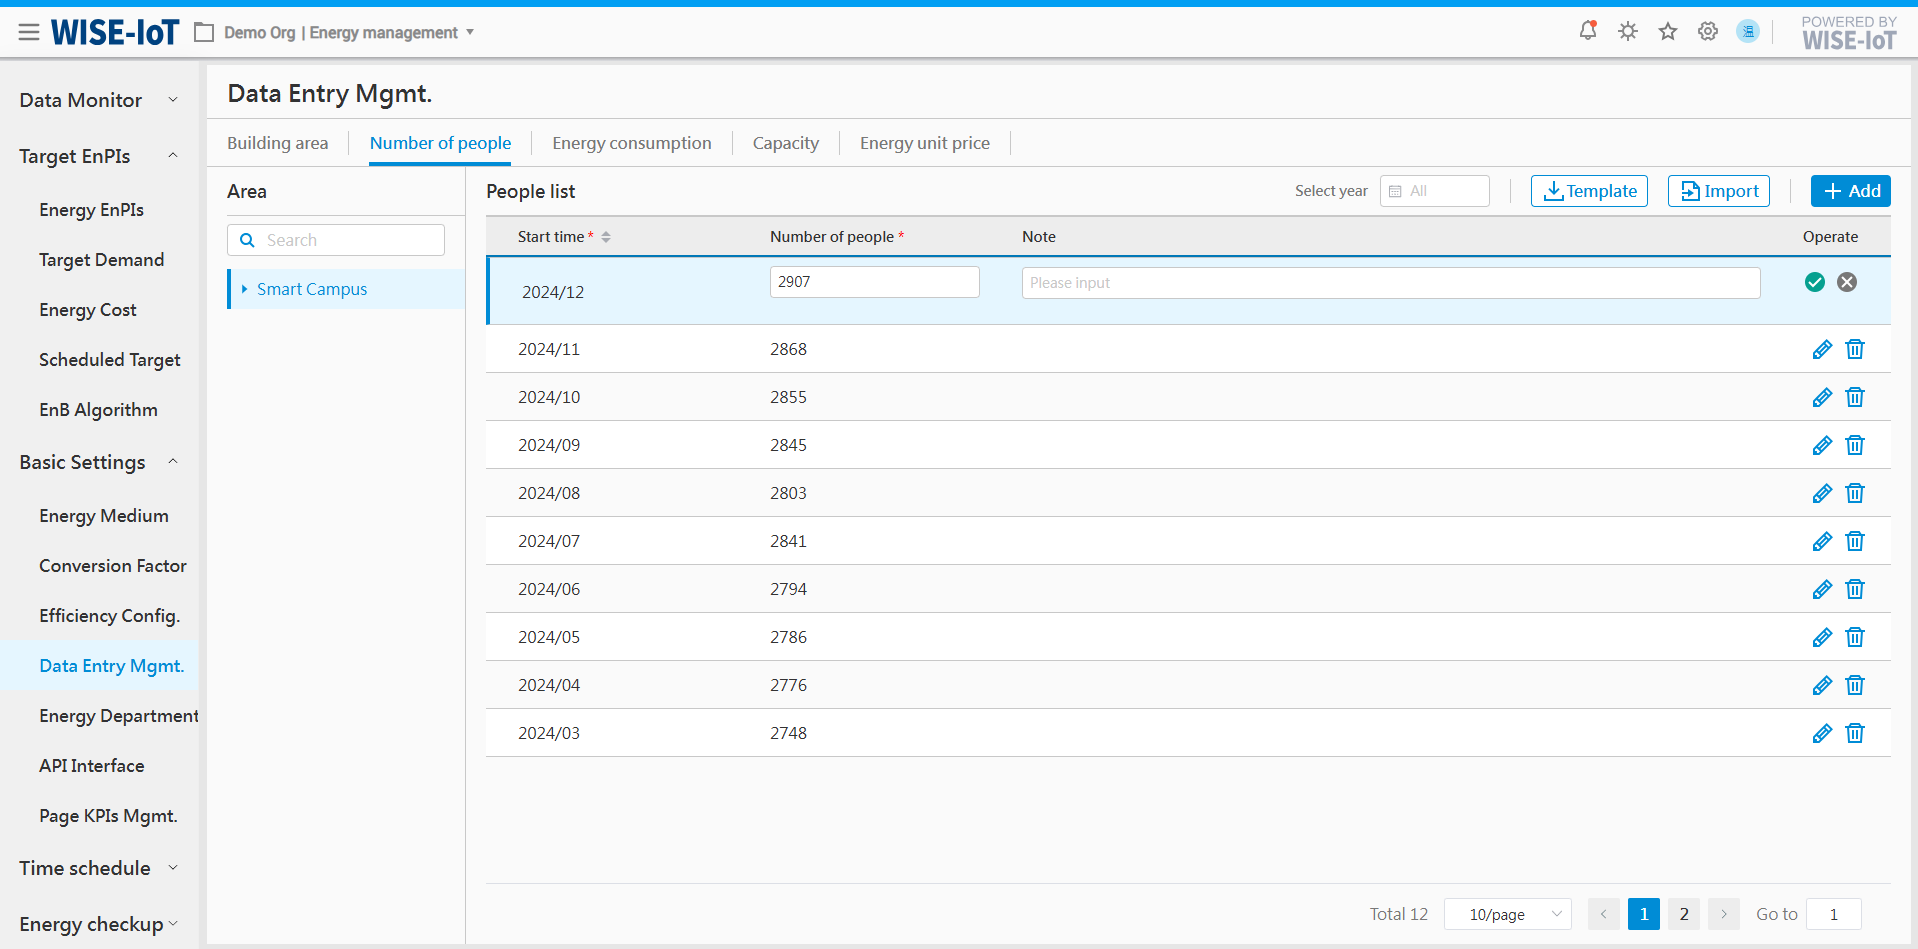
Task: Open the Building area tab
Action: [277, 143]
